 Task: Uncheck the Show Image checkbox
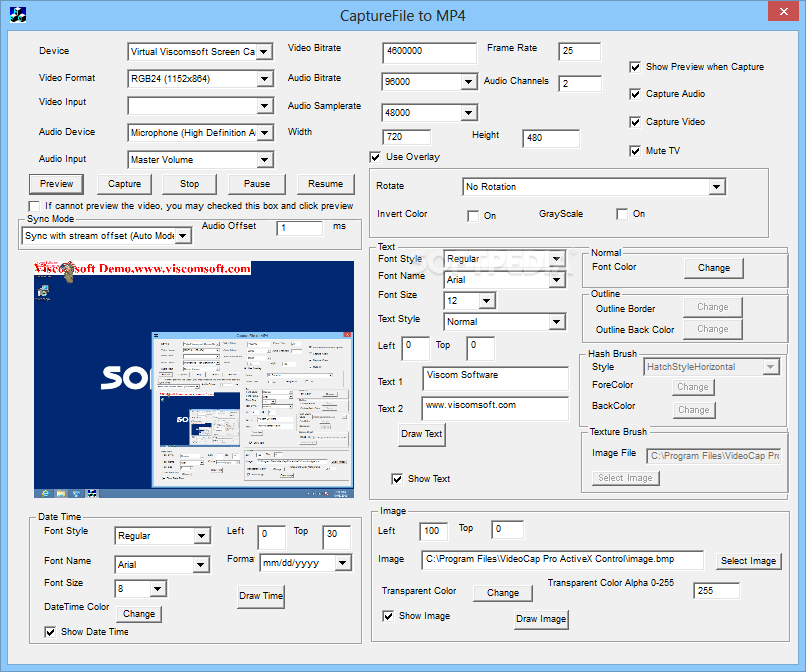click(x=388, y=616)
